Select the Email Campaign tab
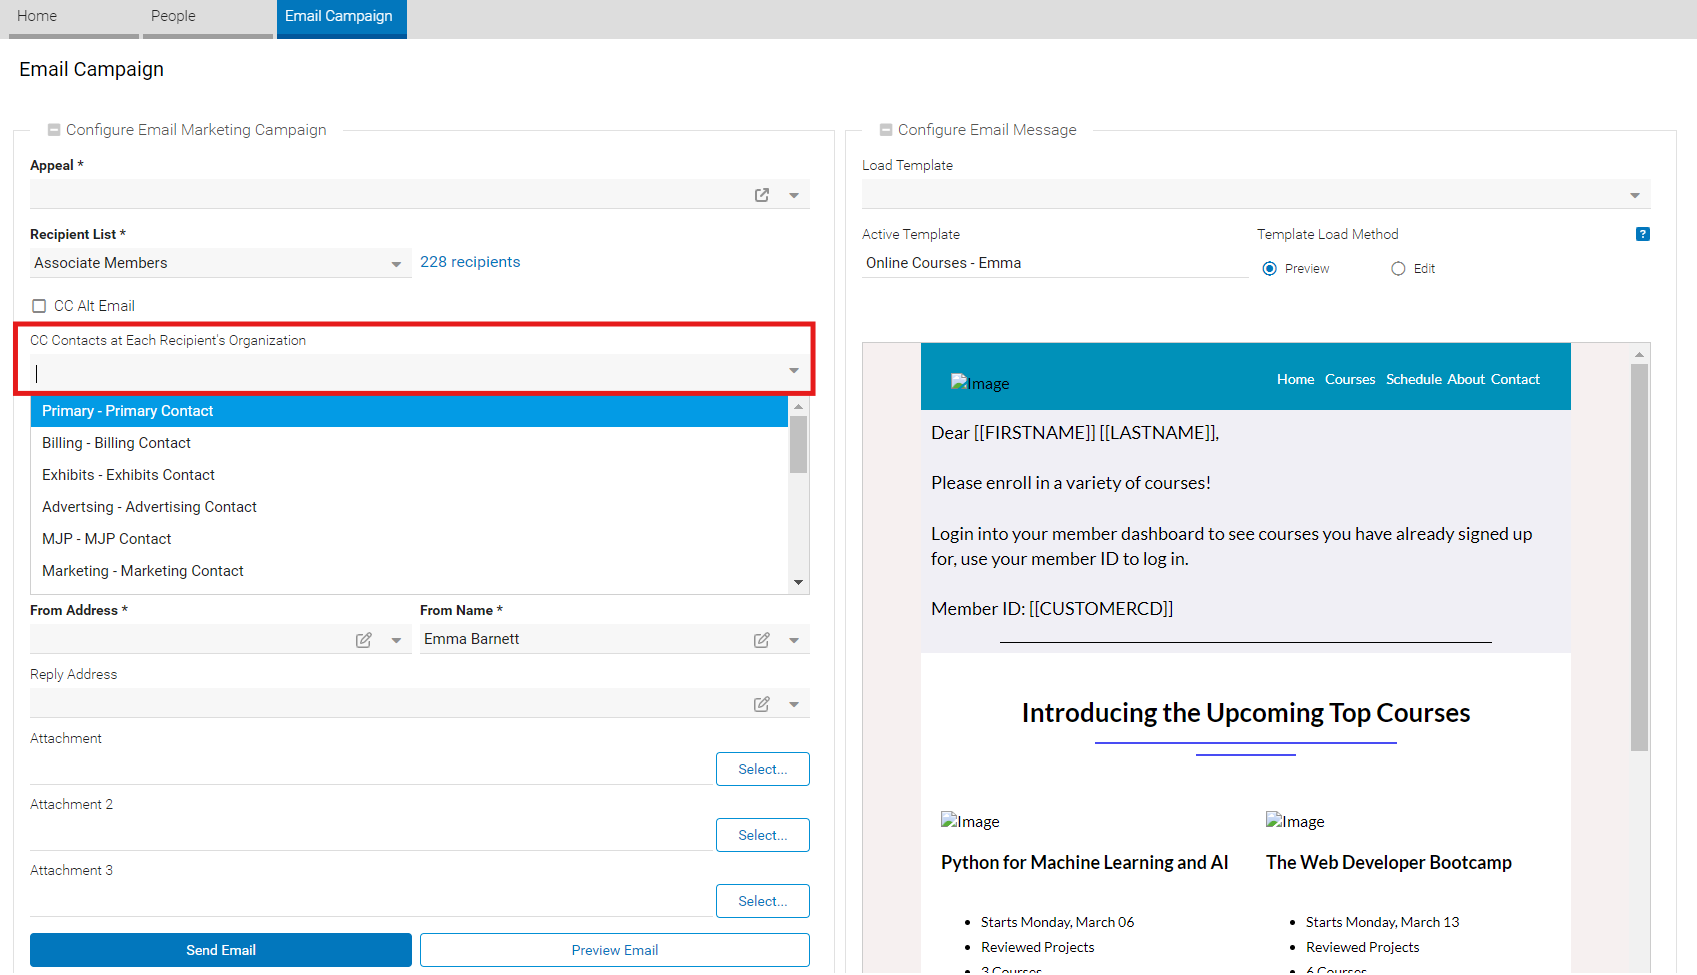The height and width of the screenshot is (975, 1697). [342, 19]
